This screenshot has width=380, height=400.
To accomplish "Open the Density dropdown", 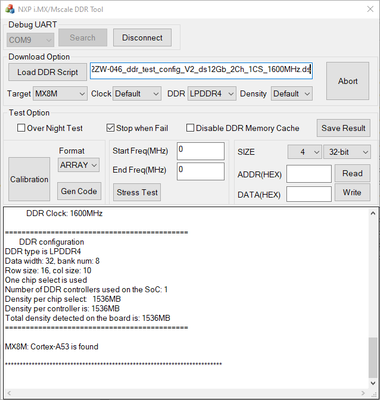I will [x=292, y=94].
